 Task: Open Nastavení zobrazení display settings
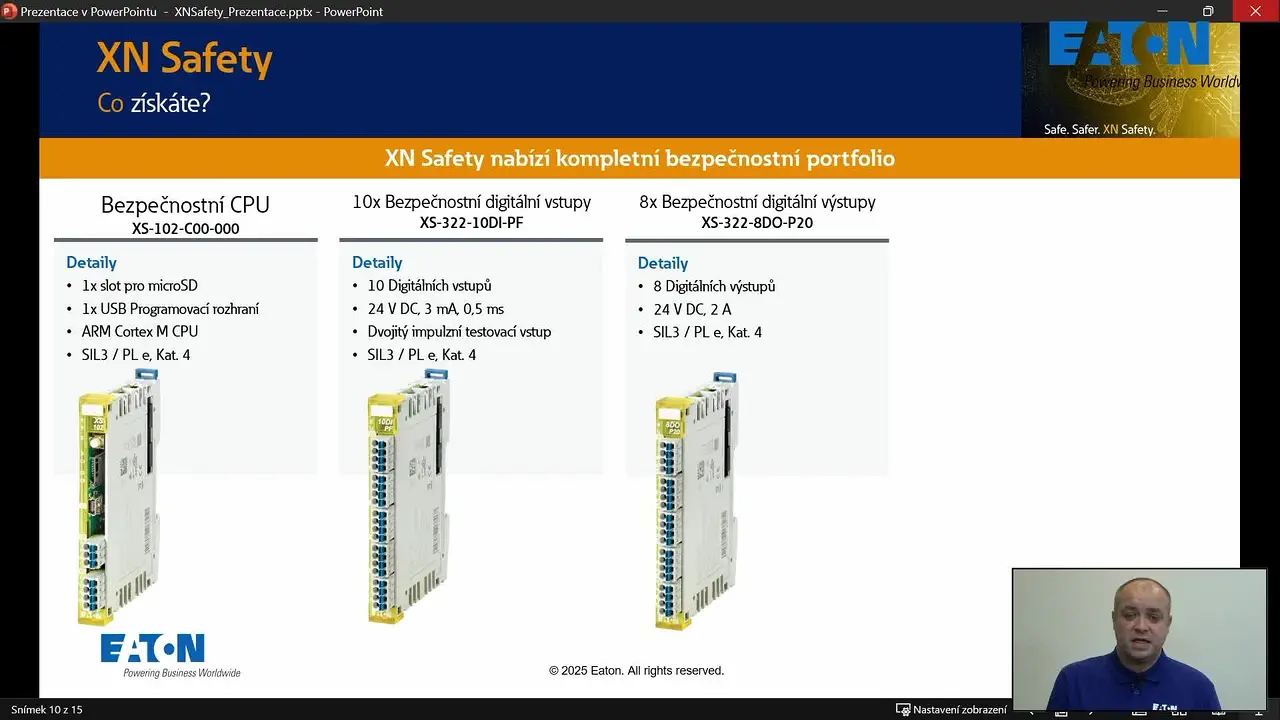point(951,709)
